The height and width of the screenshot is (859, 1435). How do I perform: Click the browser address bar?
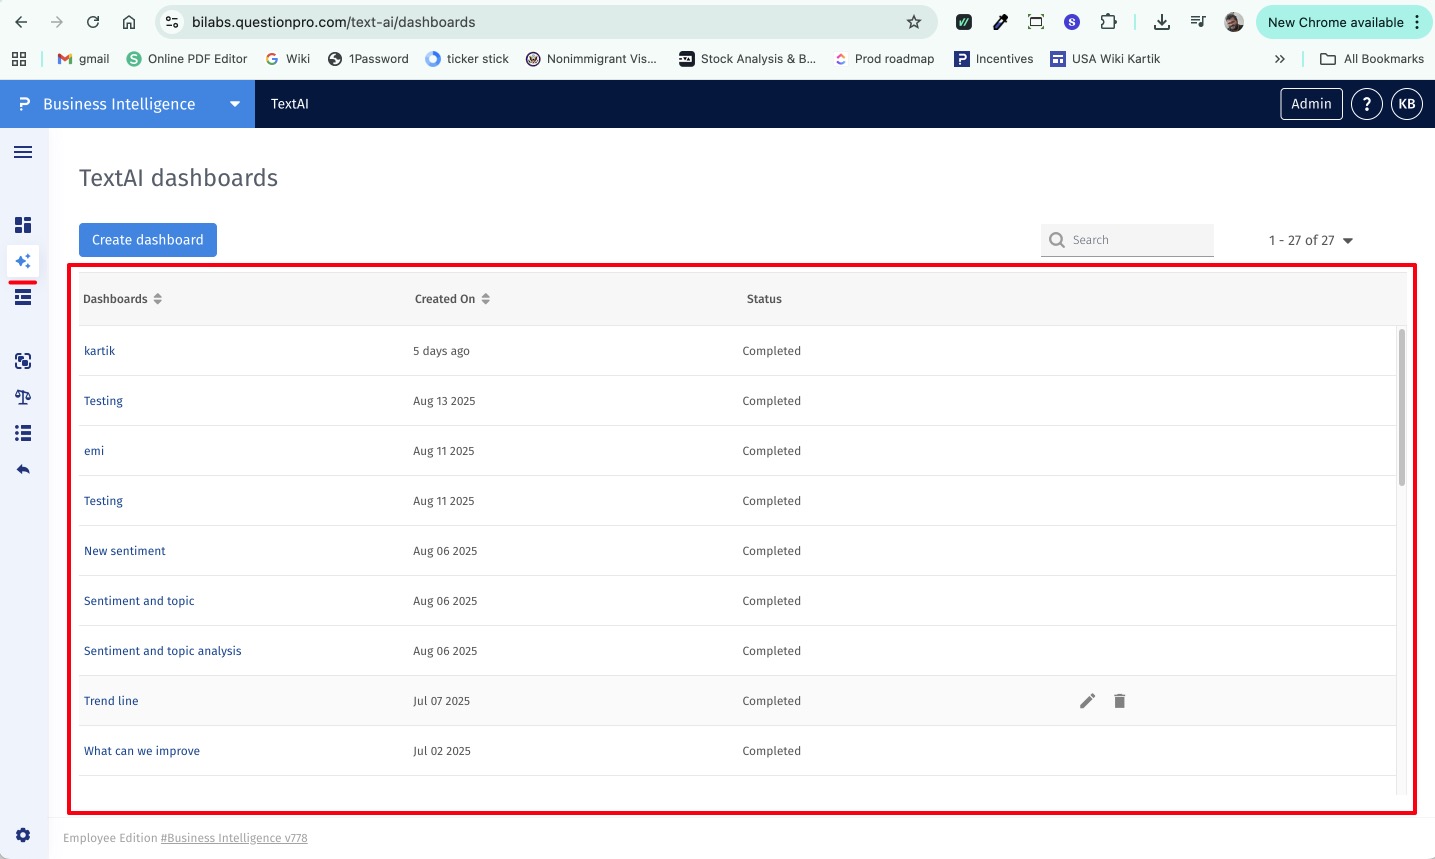(x=547, y=22)
